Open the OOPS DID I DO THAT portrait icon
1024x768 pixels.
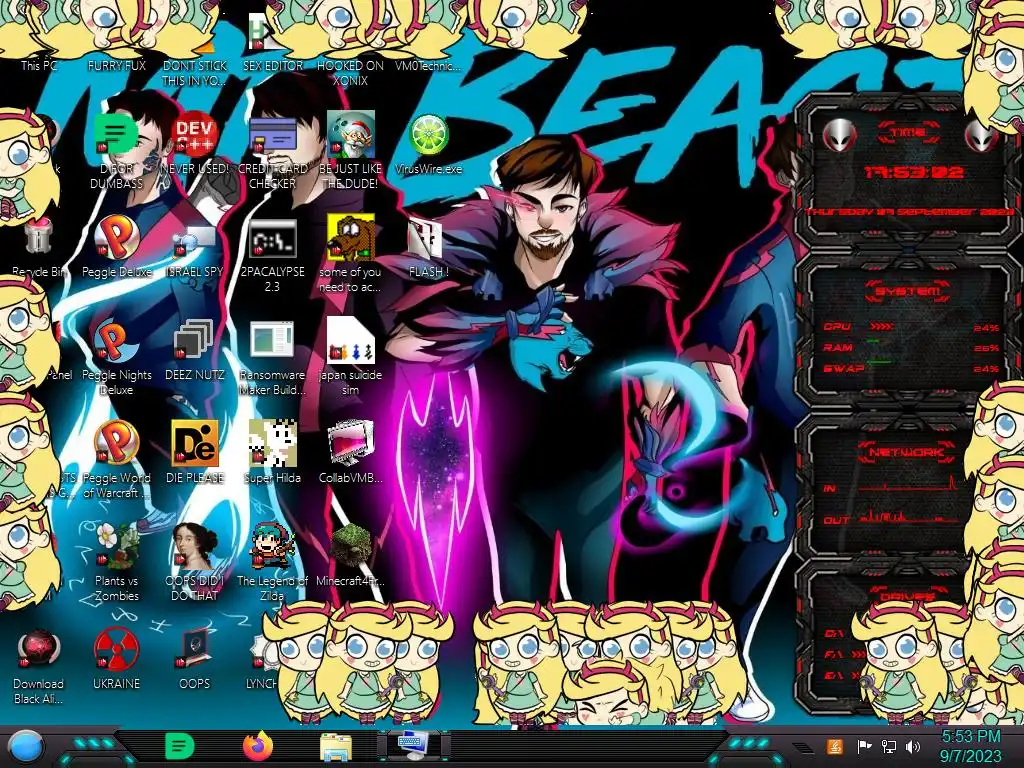click(195, 546)
